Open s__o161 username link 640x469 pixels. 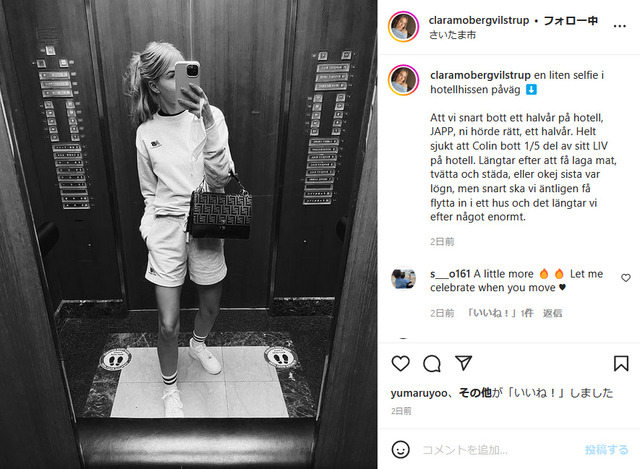pyautogui.click(x=450, y=274)
